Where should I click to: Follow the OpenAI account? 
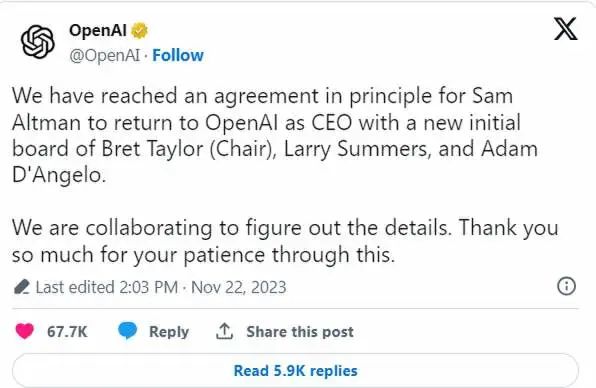coord(178,55)
